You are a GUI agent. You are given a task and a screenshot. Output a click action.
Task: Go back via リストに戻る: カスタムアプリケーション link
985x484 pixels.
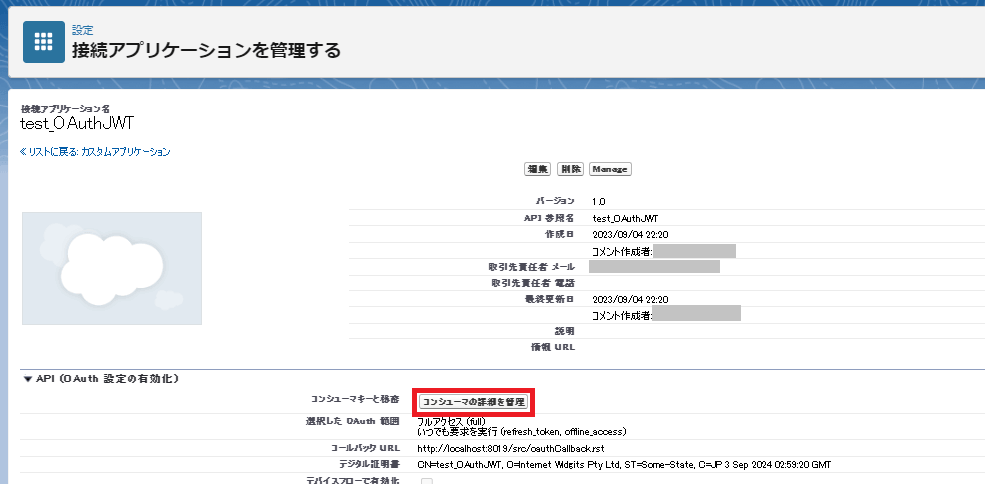pyautogui.click(x=95, y=151)
